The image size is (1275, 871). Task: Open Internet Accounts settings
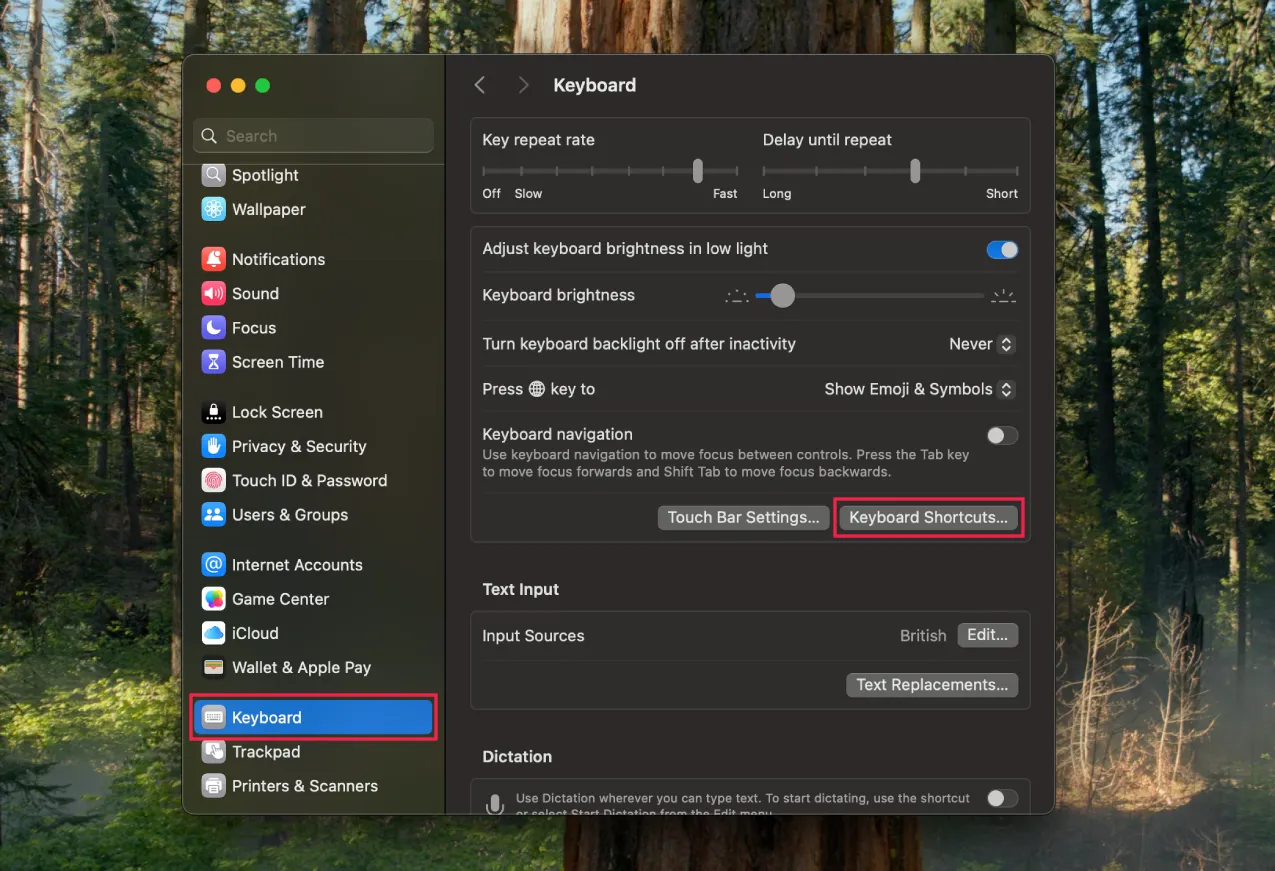tap(313, 564)
